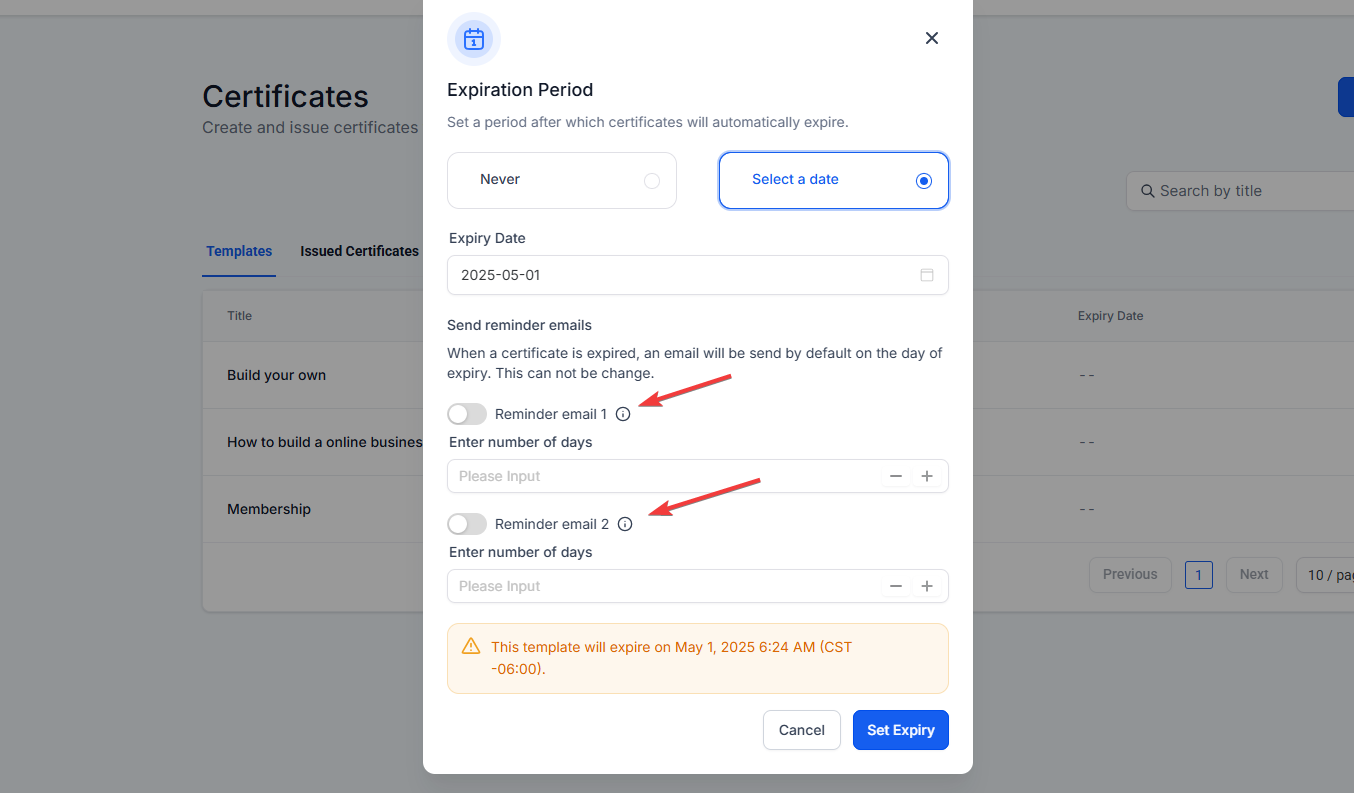The image size is (1354, 793).
Task: Click the search magnifier icon
Action: (1147, 191)
